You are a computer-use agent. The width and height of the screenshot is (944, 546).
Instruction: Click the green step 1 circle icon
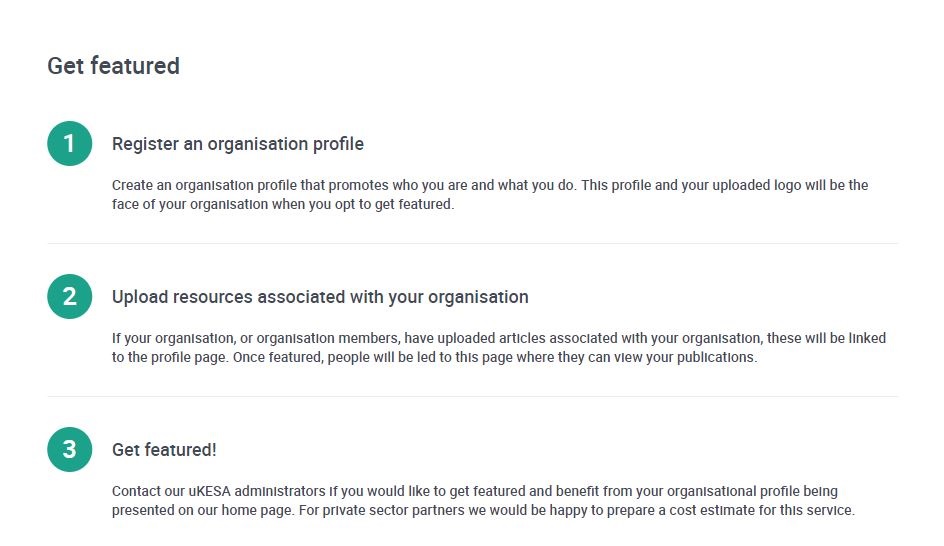[70, 143]
